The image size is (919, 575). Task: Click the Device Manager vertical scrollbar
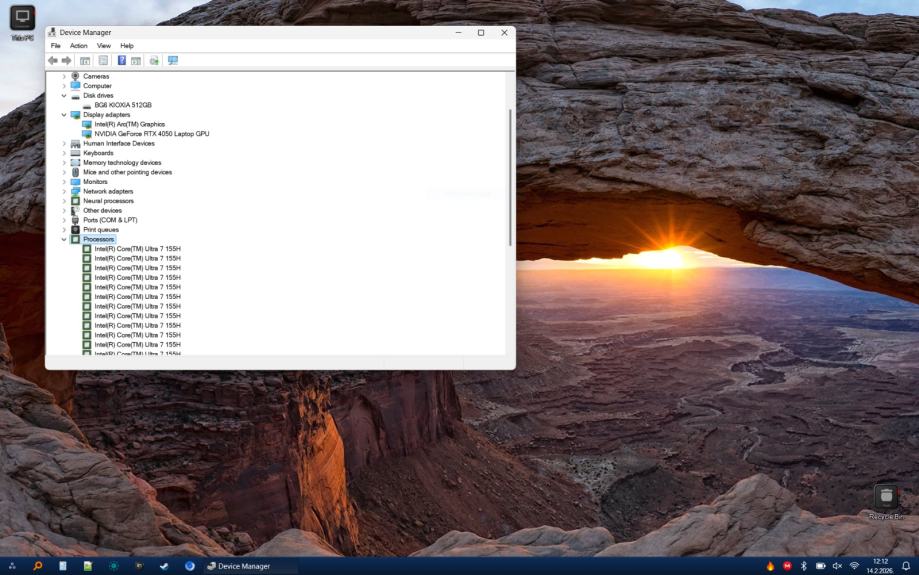[510, 177]
